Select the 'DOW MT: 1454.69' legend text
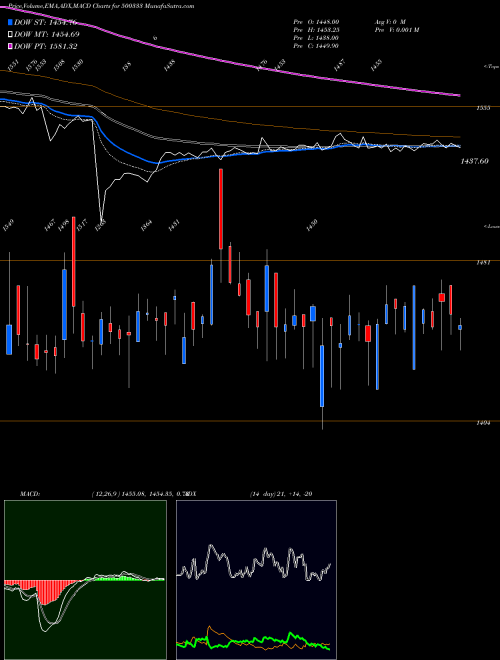Image resolution: width=500 pixels, height=660 pixels. point(47,35)
